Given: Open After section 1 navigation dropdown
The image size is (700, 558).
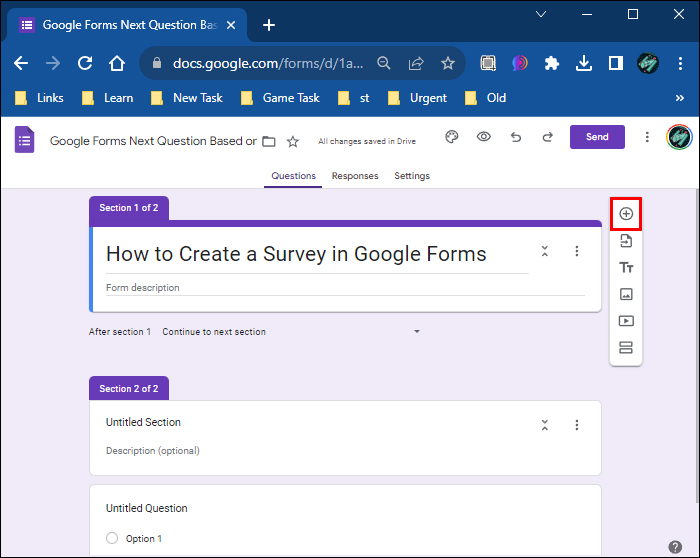Looking at the screenshot, I should click(291, 332).
